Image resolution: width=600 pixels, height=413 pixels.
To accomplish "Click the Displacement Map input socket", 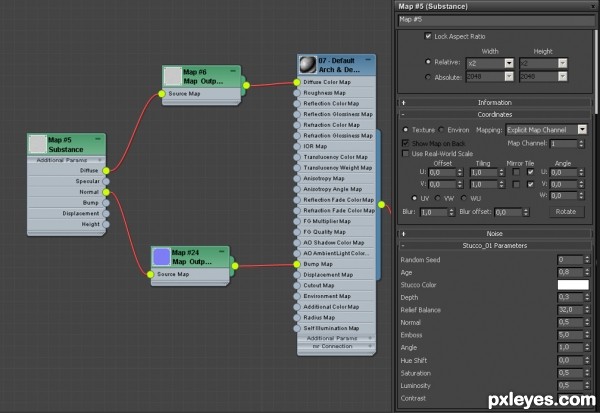I will 297,275.
